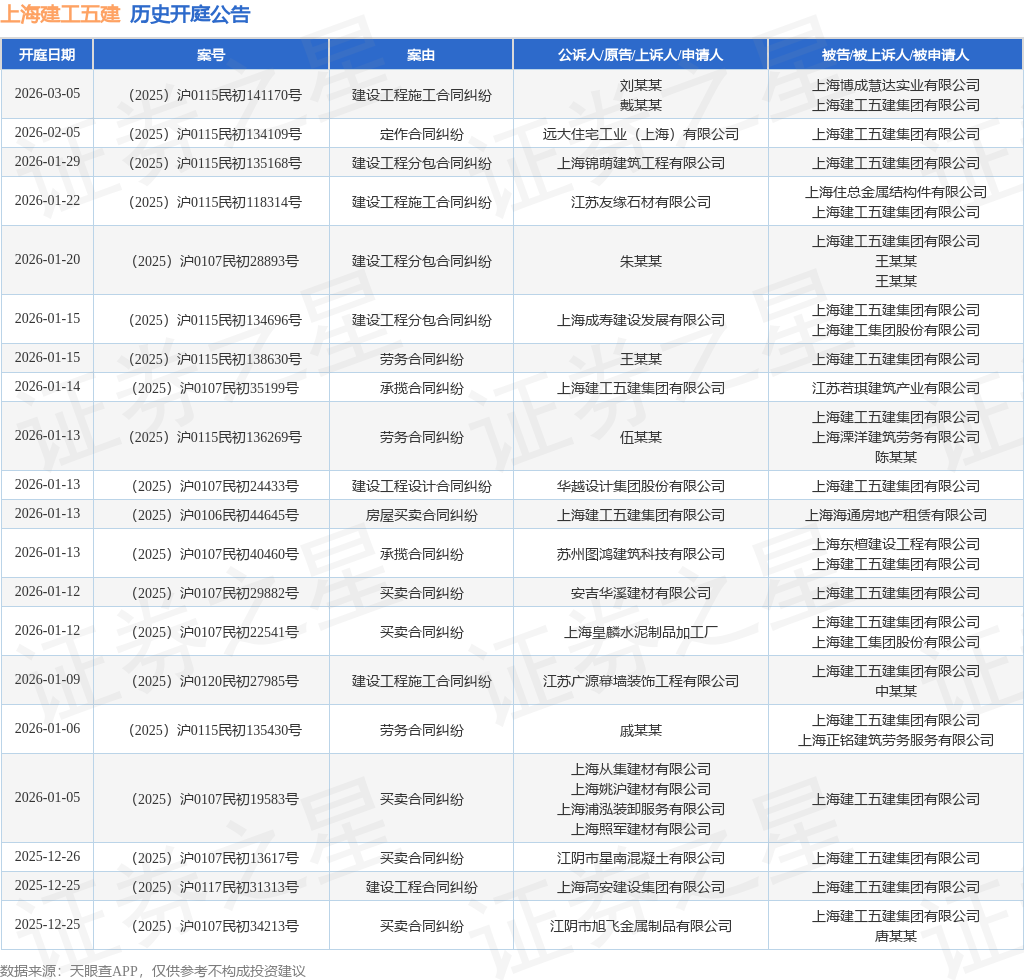1024x980 pixels.
Task: Click plaintiff 上海浦泓装卸服务有限公司
Action: 641,809
